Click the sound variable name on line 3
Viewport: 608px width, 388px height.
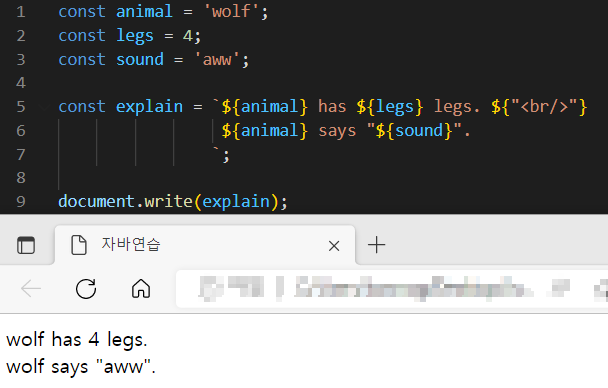click(x=140, y=60)
